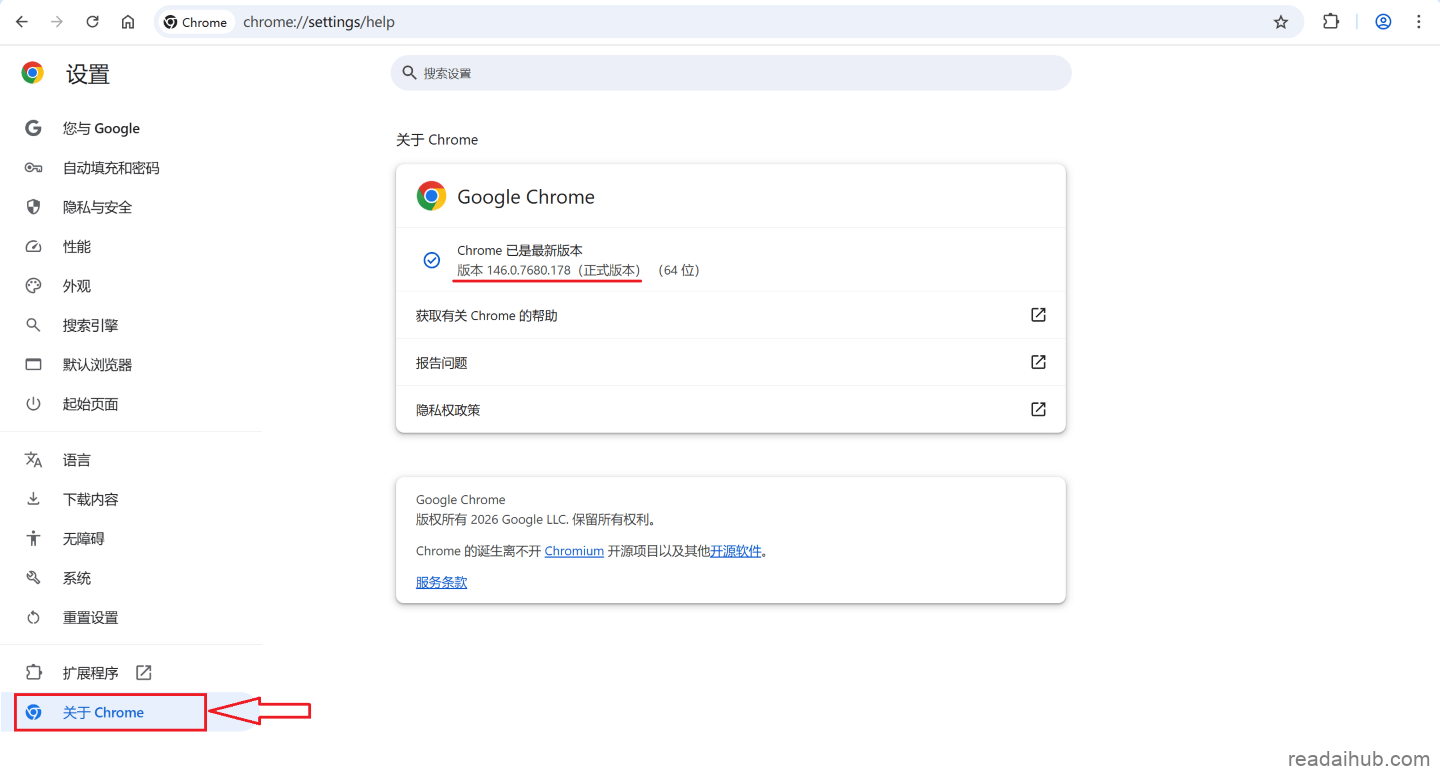Open the profile avatar icon
The image size is (1440, 776).
(x=1383, y=22)
